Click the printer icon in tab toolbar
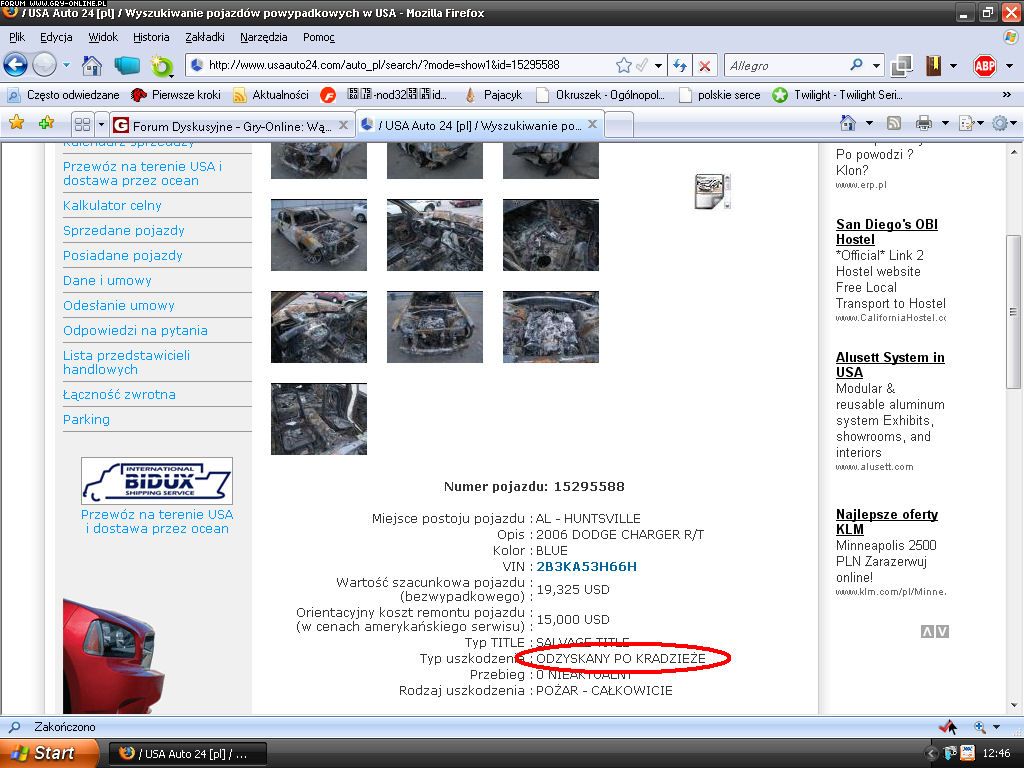The image size is (1024, 768). (923, 123)
